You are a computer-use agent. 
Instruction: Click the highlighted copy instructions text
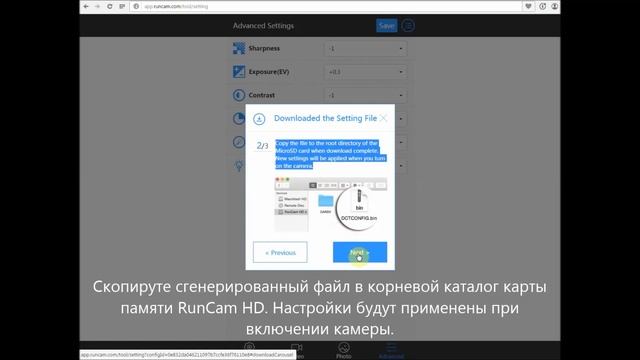coord(330,154)
